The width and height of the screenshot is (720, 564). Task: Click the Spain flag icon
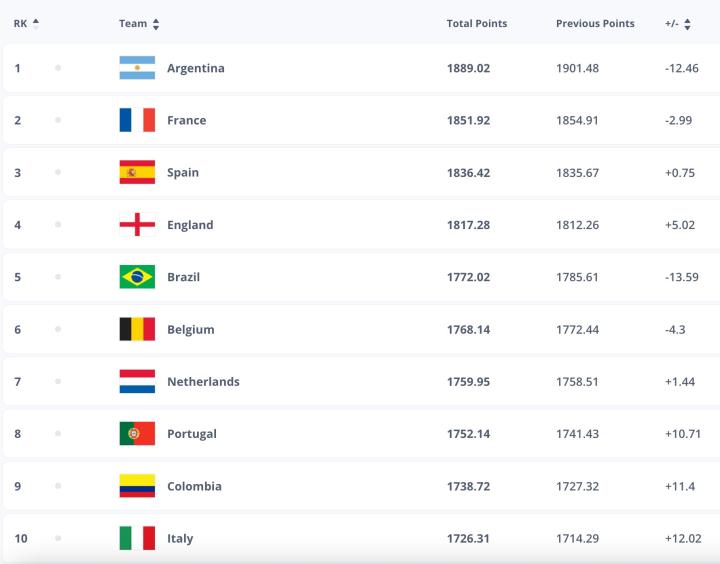pyautogui.click(x=137, y=172)
